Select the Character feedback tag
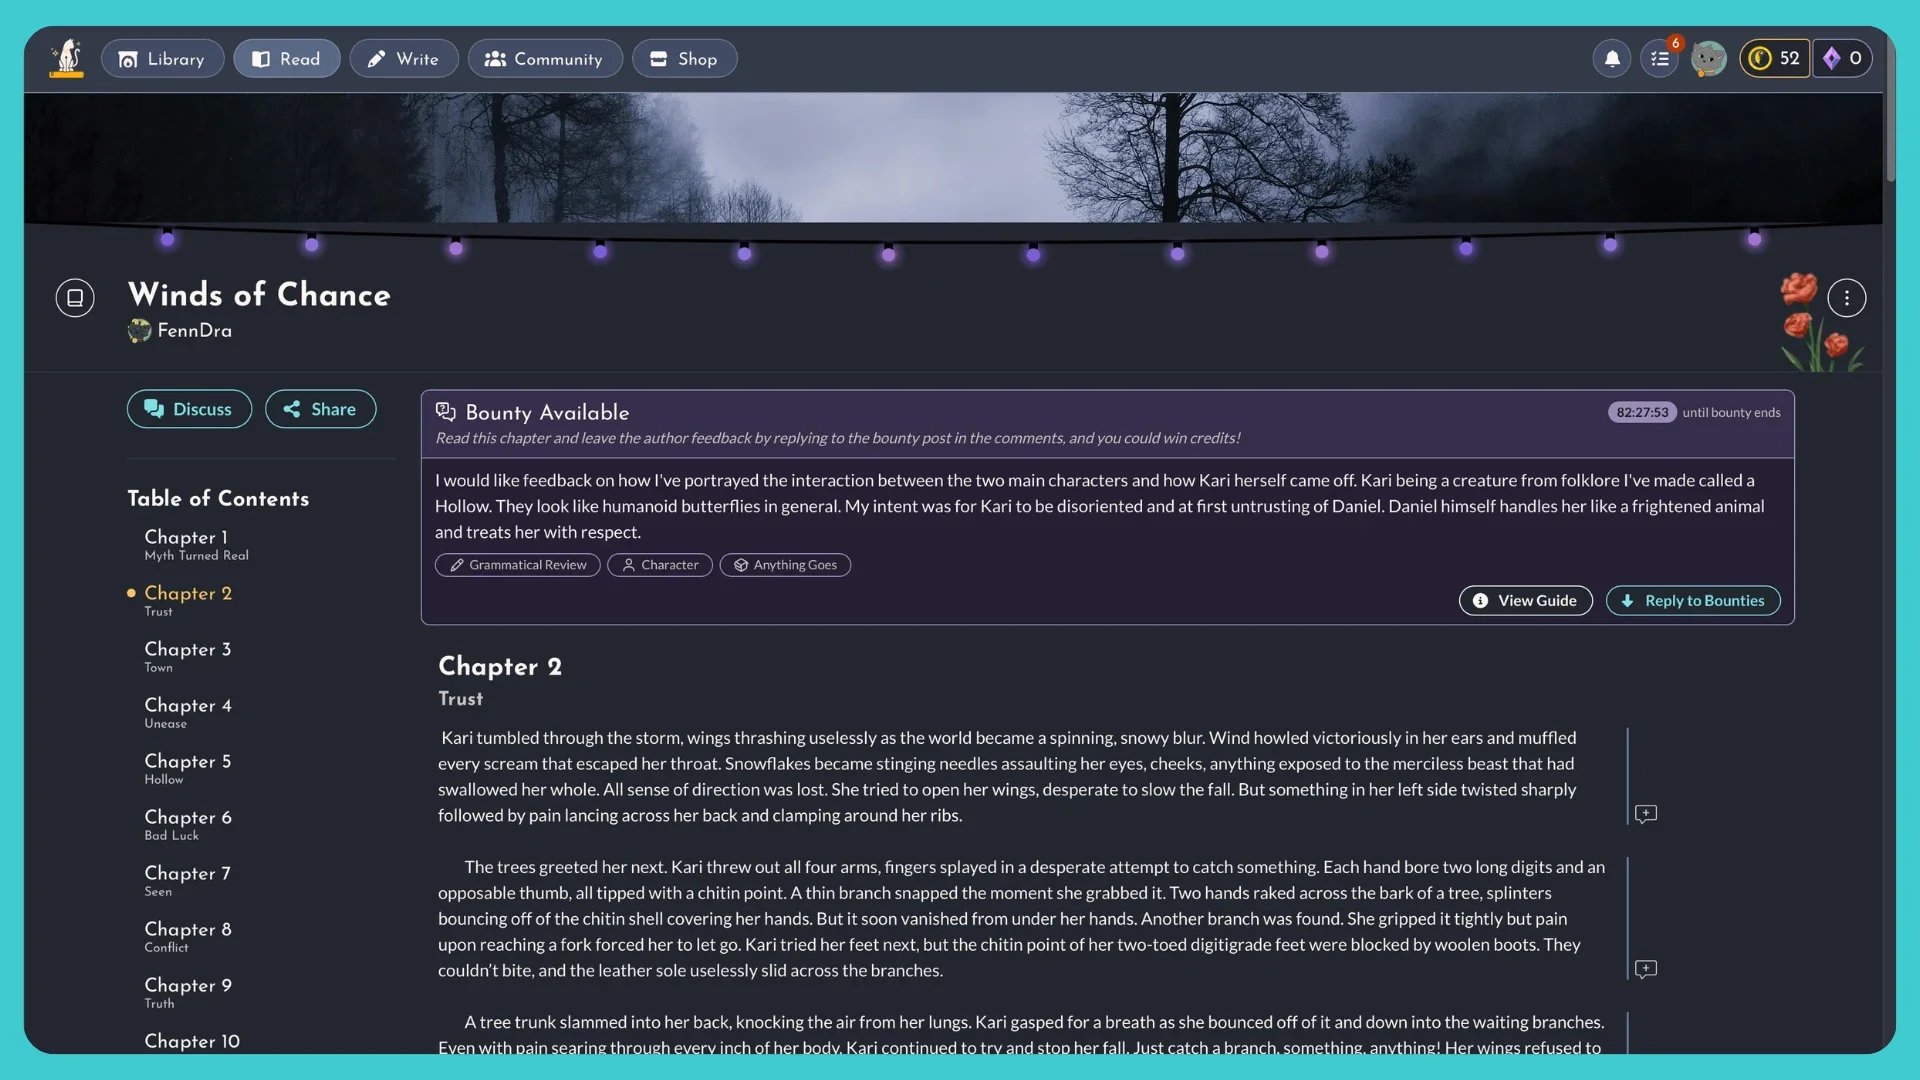Image resolution: width=1920 pixels, height=1080 pixels. [660, 565]
